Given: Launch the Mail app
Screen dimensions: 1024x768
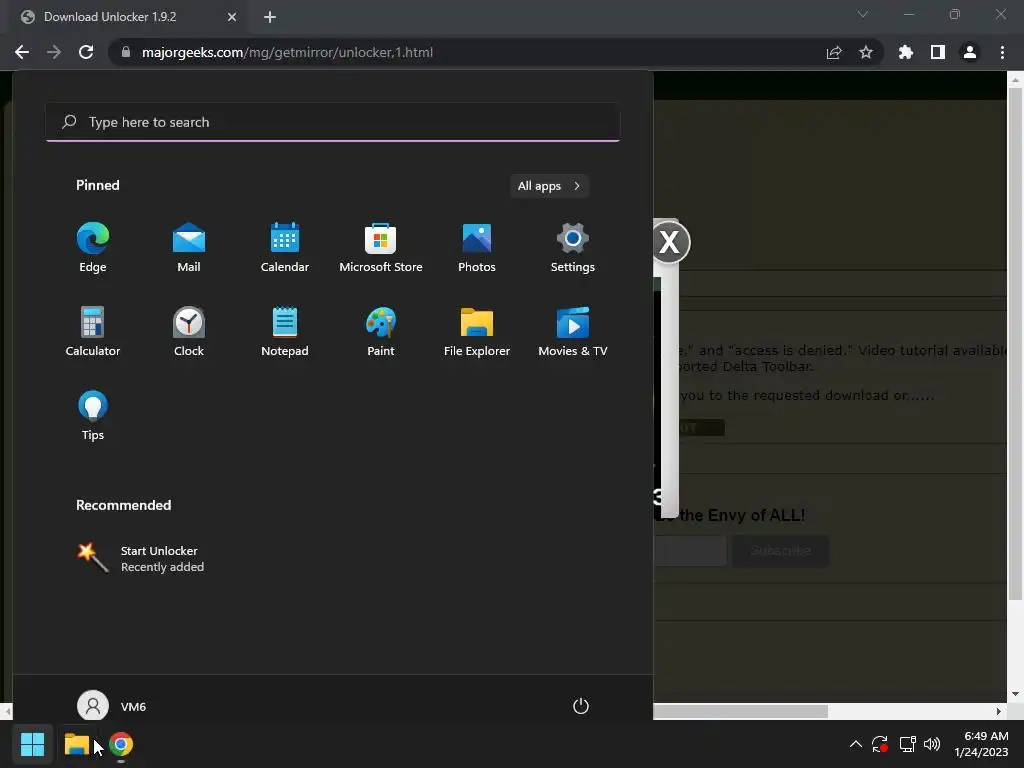Looking at the screenshot, I should pyautogui.click(x=189, y=248).
